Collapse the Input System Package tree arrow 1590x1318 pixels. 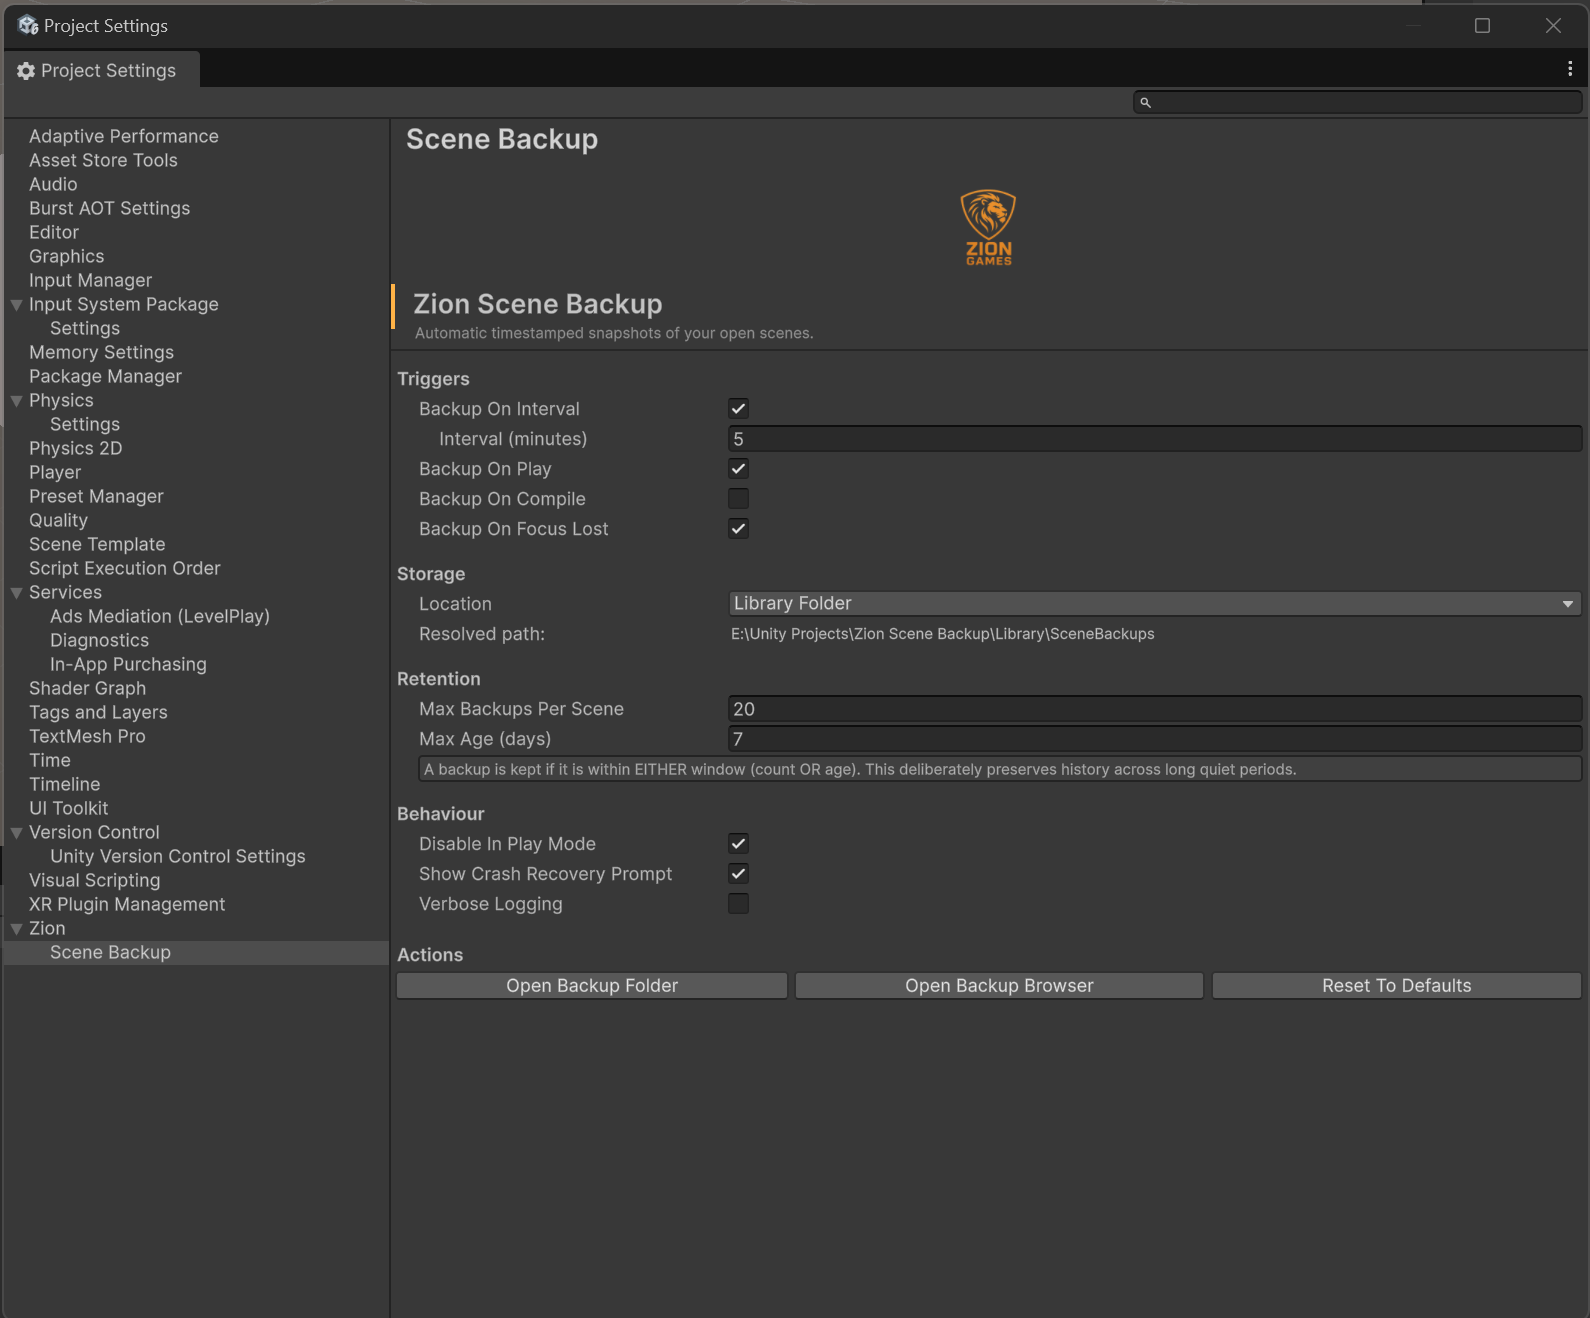point(16,304)
